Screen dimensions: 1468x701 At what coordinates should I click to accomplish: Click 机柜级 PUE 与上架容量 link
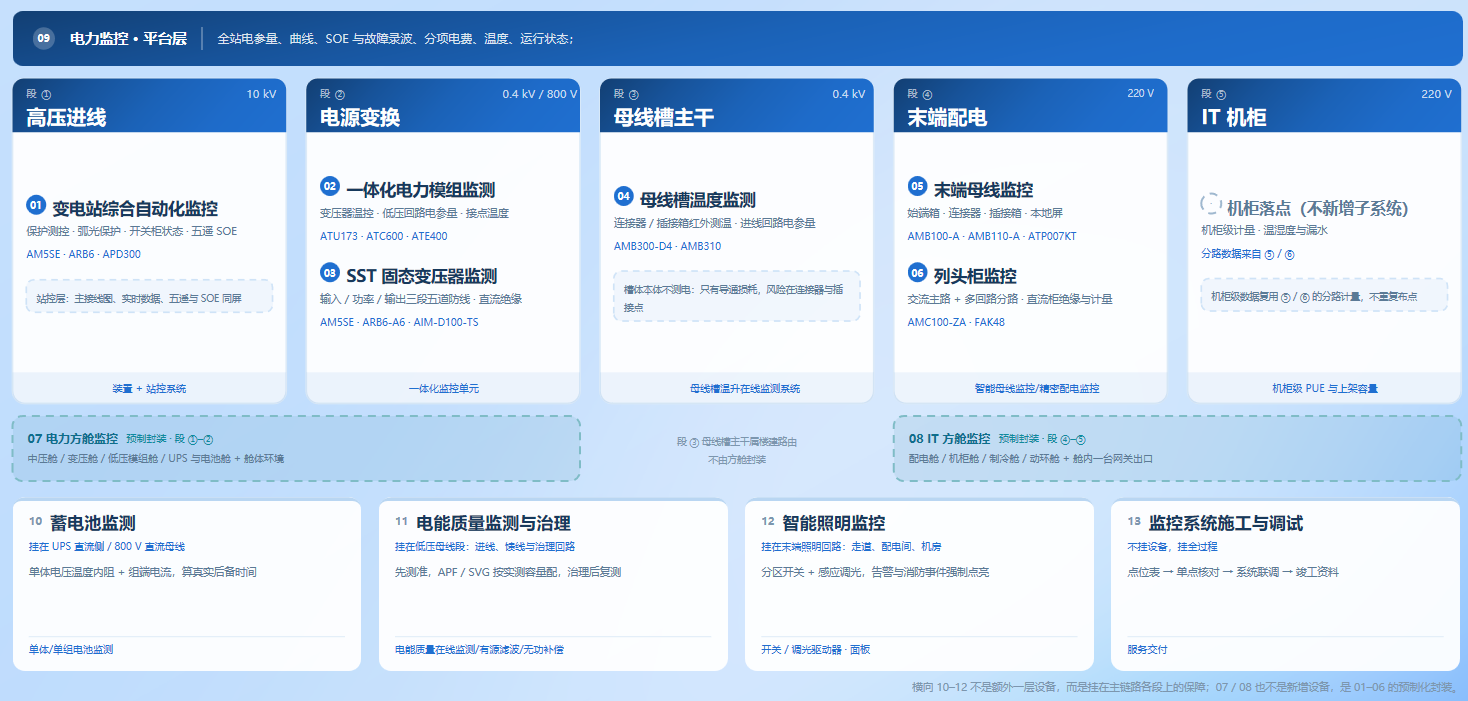tap(1324, 388)
